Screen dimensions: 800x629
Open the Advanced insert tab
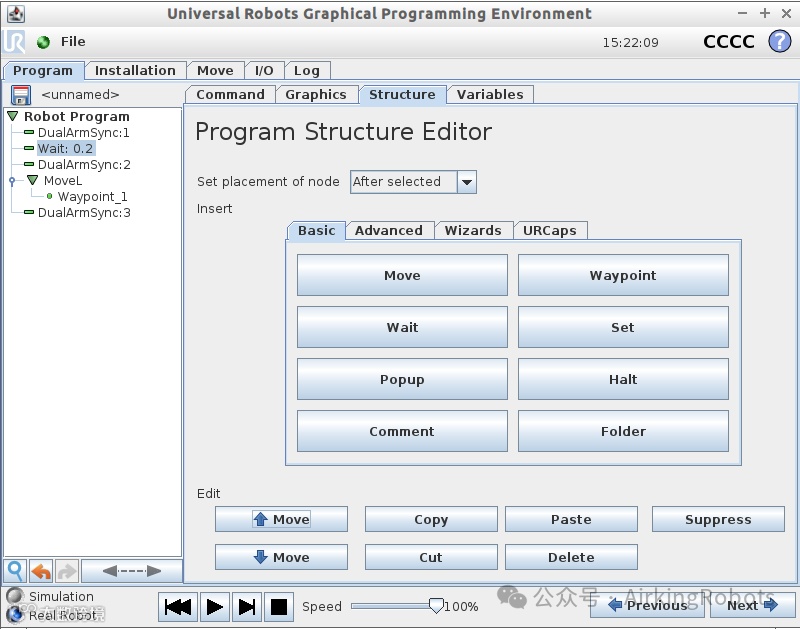coord(389,230)
